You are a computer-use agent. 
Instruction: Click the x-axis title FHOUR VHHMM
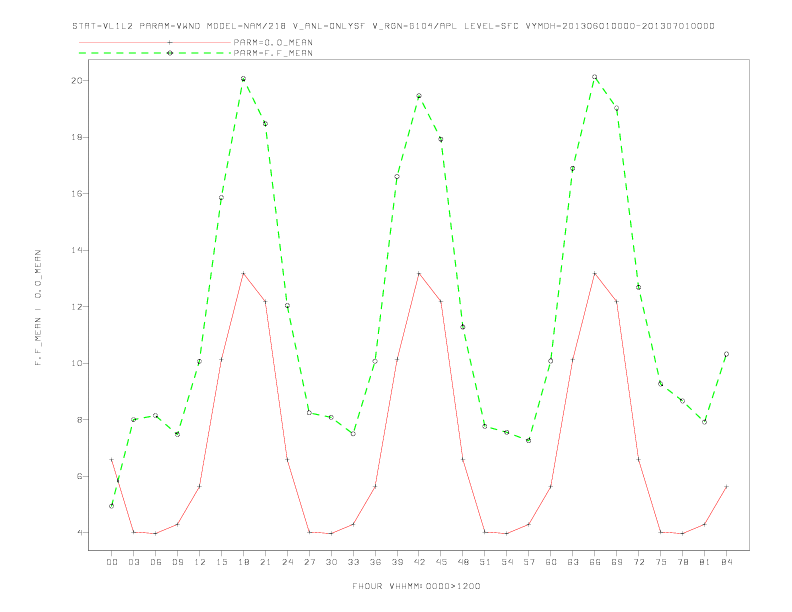pyautogui.click(x=416, y=586)
